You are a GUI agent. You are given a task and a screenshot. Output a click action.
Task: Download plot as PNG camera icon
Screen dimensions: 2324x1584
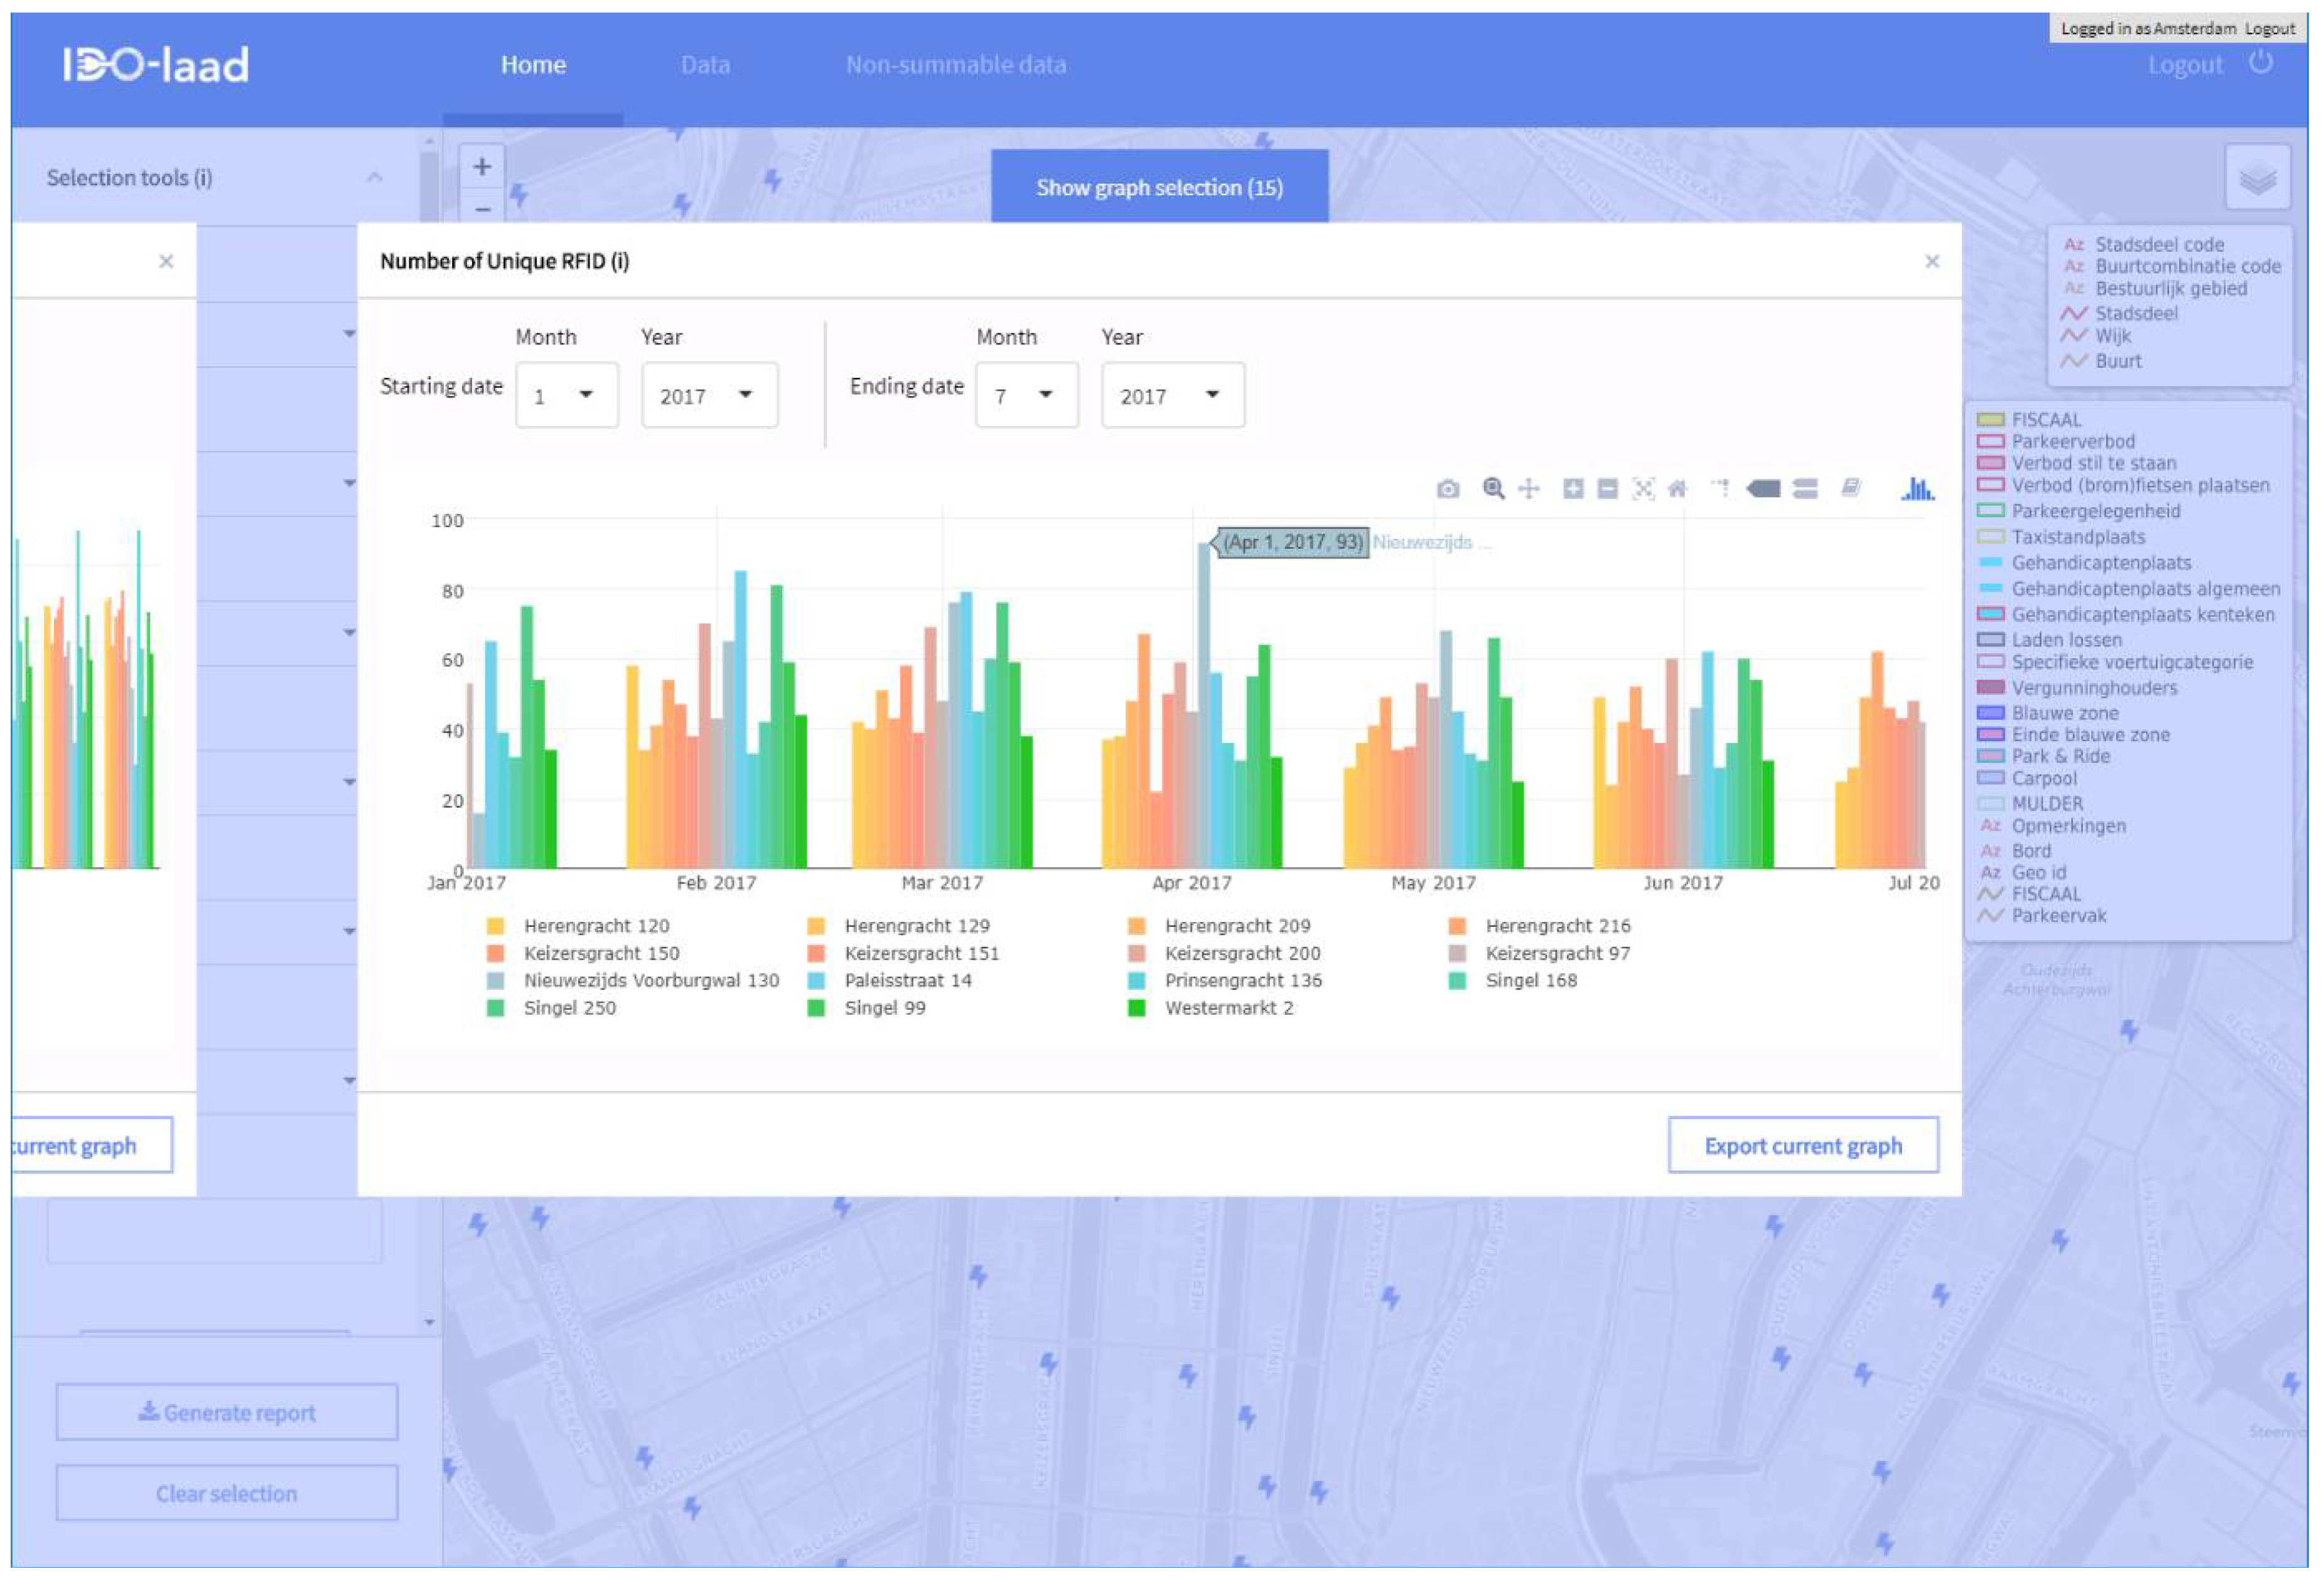click(1447, 489)
